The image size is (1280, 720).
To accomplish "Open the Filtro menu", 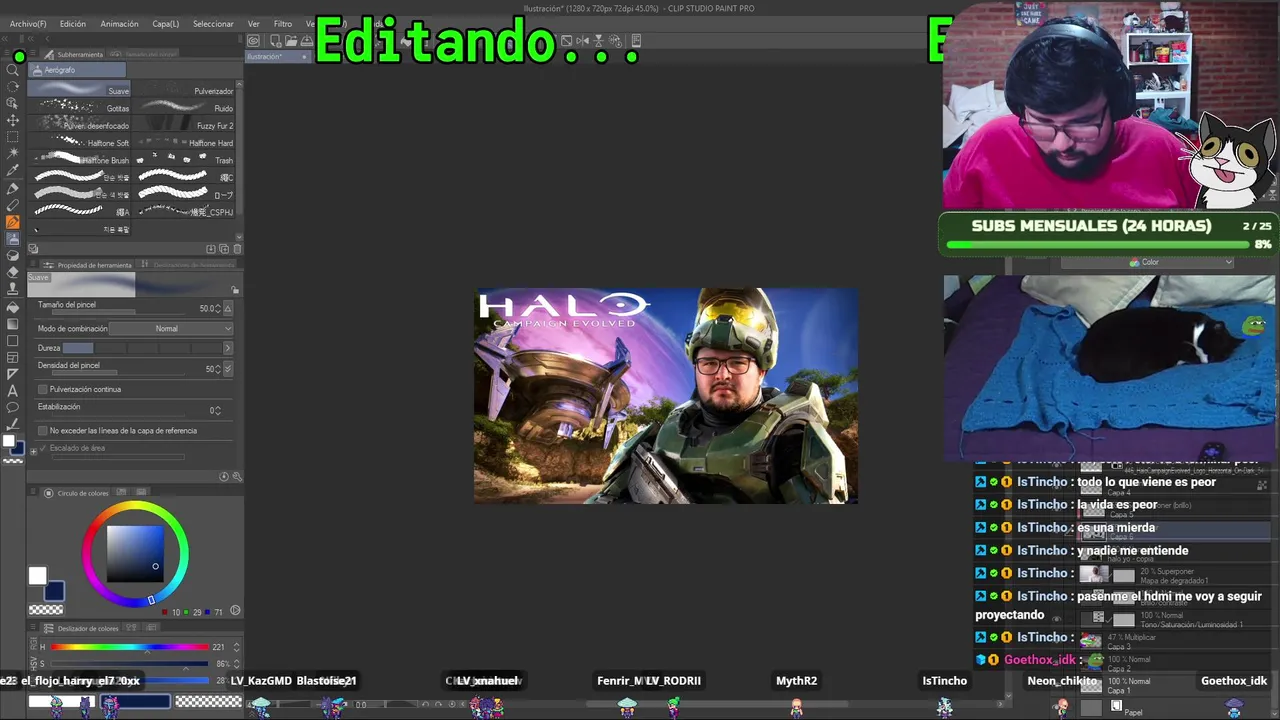I will [x=283, y=24].
